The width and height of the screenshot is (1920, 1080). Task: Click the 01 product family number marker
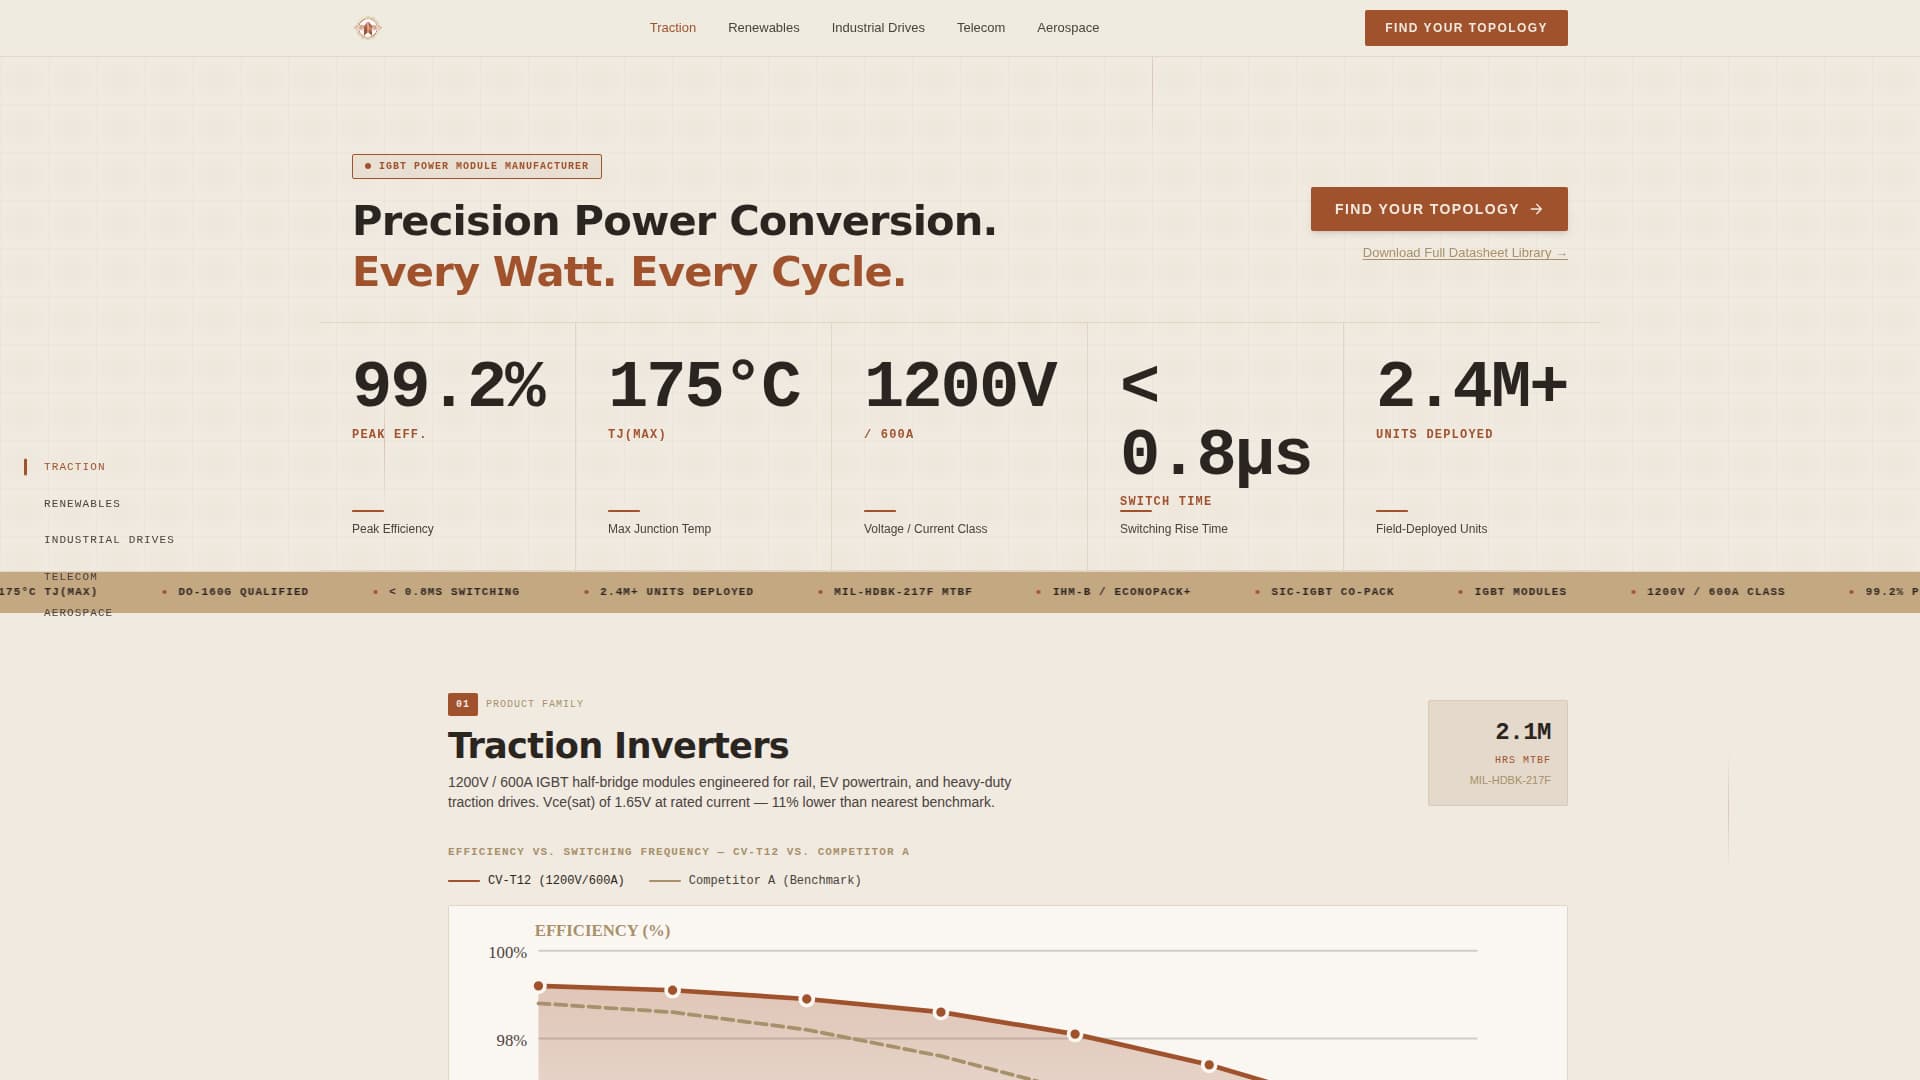(462, 704)
